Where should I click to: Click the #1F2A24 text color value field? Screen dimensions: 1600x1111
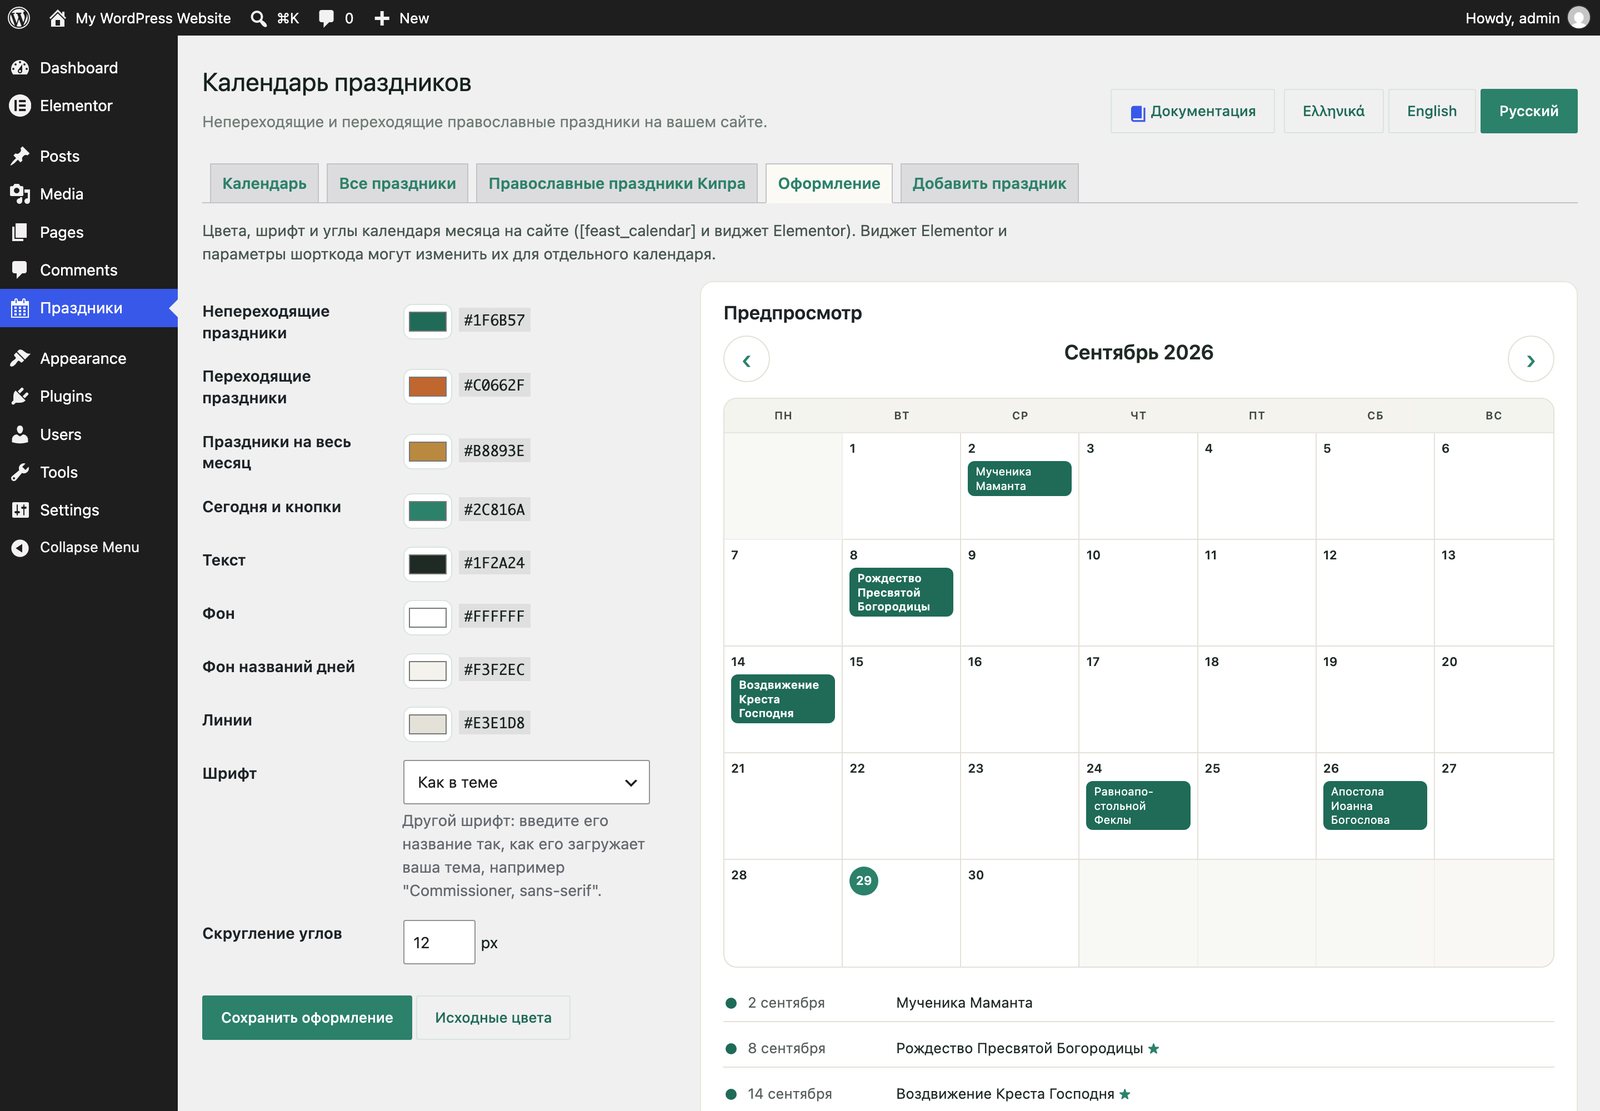(494, 563)
